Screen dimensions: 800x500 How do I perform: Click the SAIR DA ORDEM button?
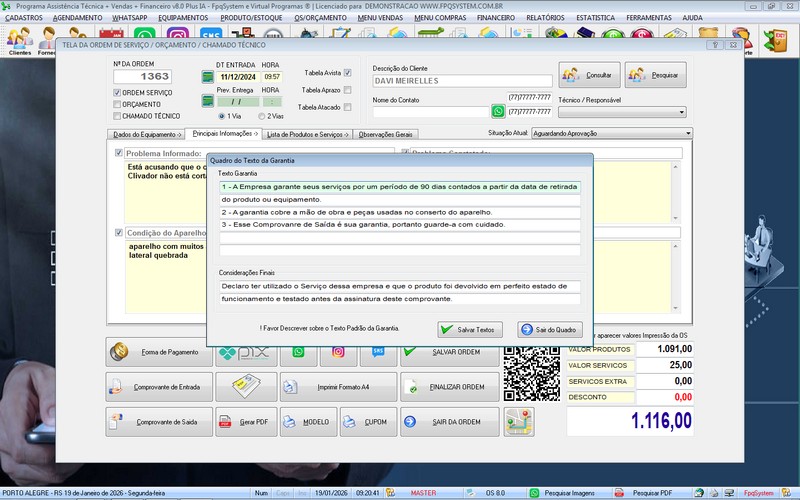pos(449,422)
